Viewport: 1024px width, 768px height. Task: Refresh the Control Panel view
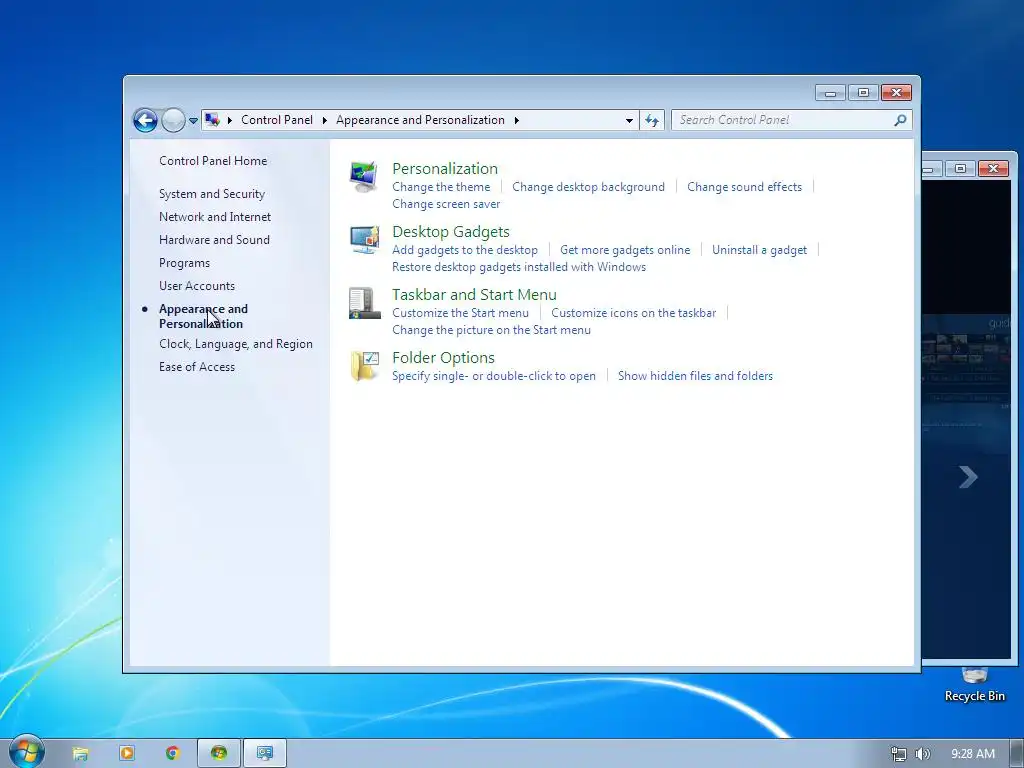[x=652, y=120]
